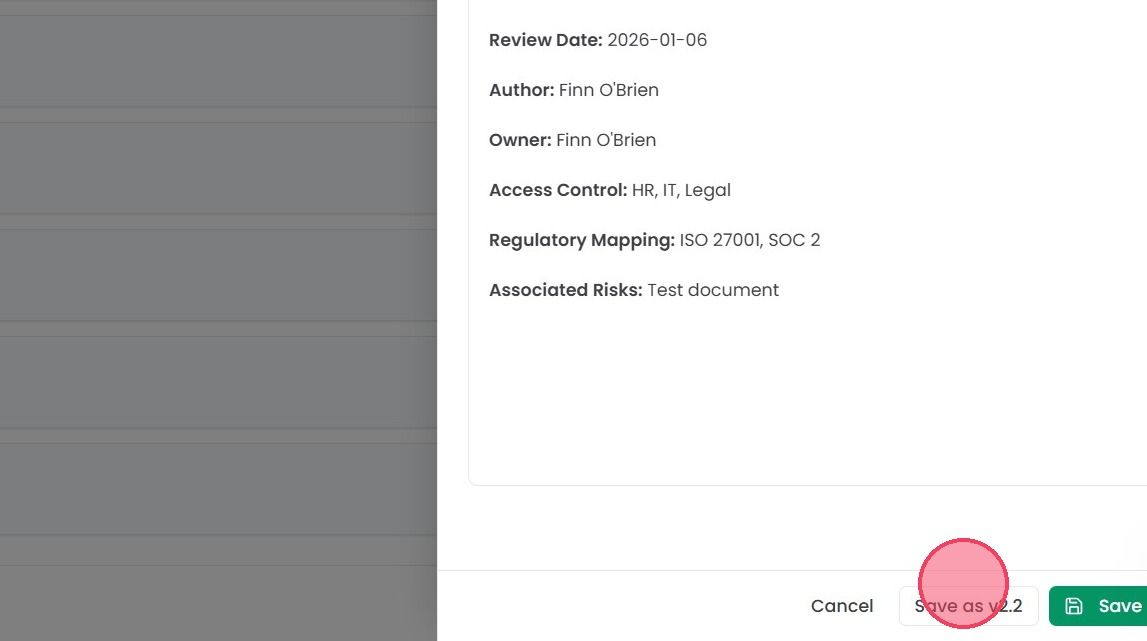Click the v2.2 version text on button
The image size is (1147, 641).
(1005, 606)
